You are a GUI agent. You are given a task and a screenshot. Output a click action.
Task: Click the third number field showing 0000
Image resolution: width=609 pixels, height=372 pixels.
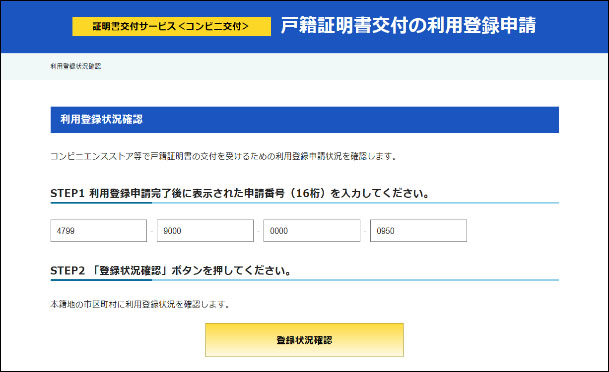312,231
